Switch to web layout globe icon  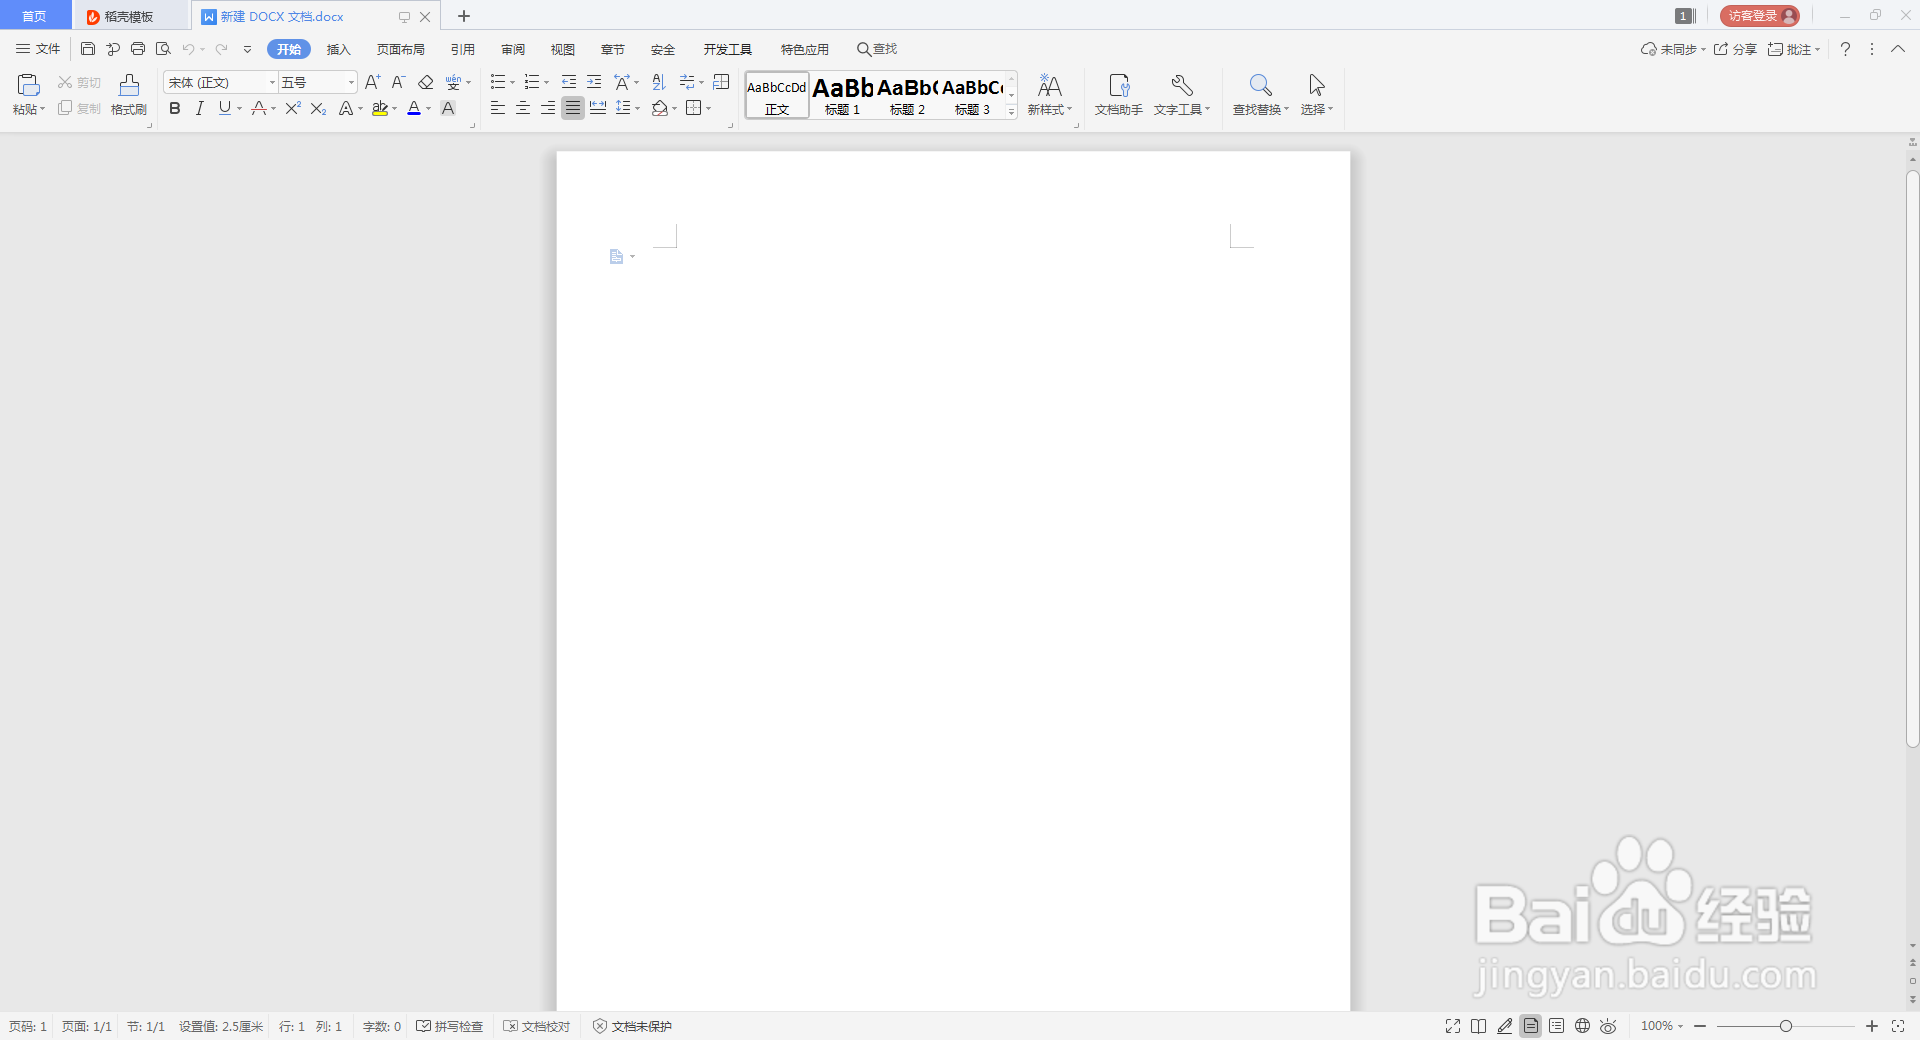pyautogui.click(x=1583, y=1026)
